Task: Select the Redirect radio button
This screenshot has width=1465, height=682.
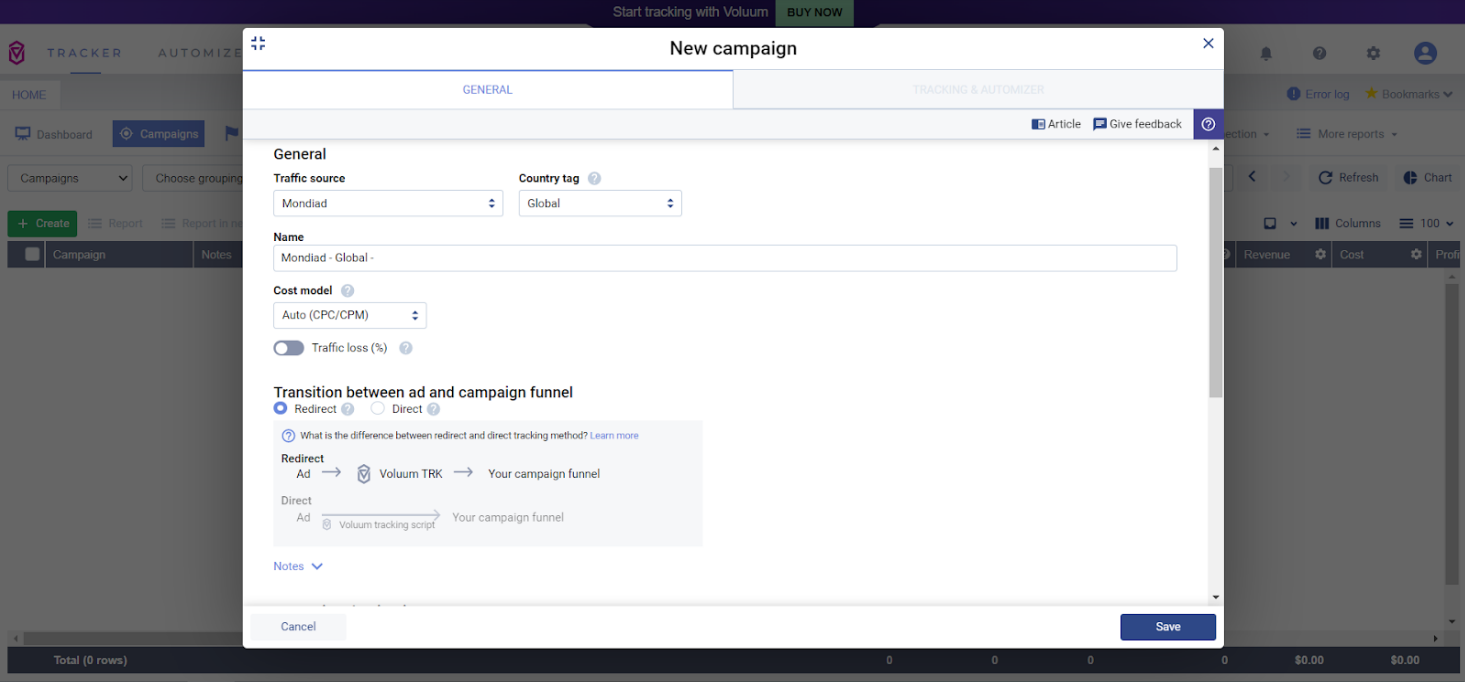Action: click(281, 409)
